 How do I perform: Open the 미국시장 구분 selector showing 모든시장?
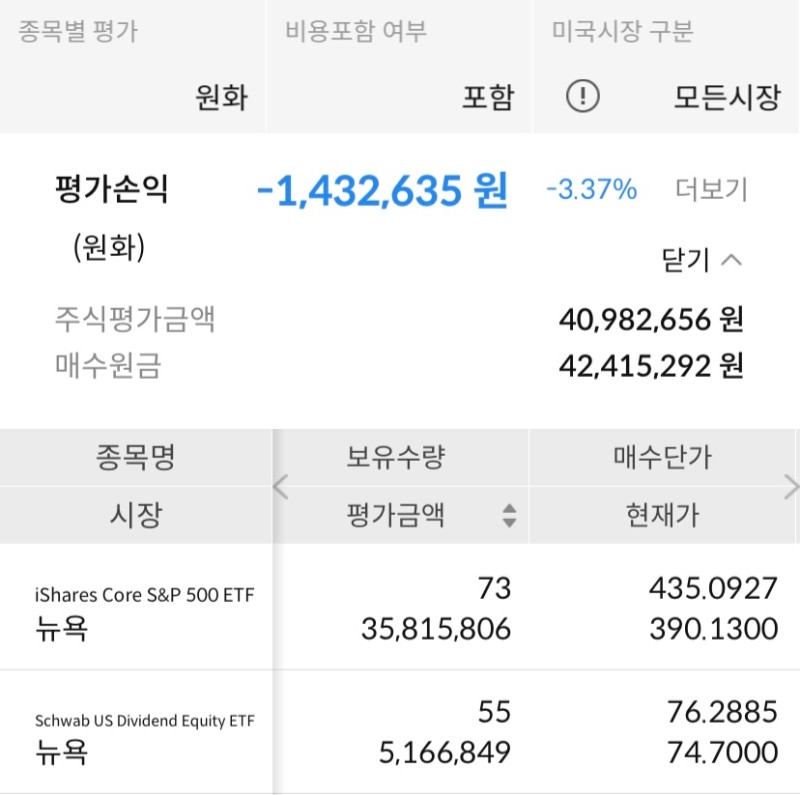coord(666,67)
